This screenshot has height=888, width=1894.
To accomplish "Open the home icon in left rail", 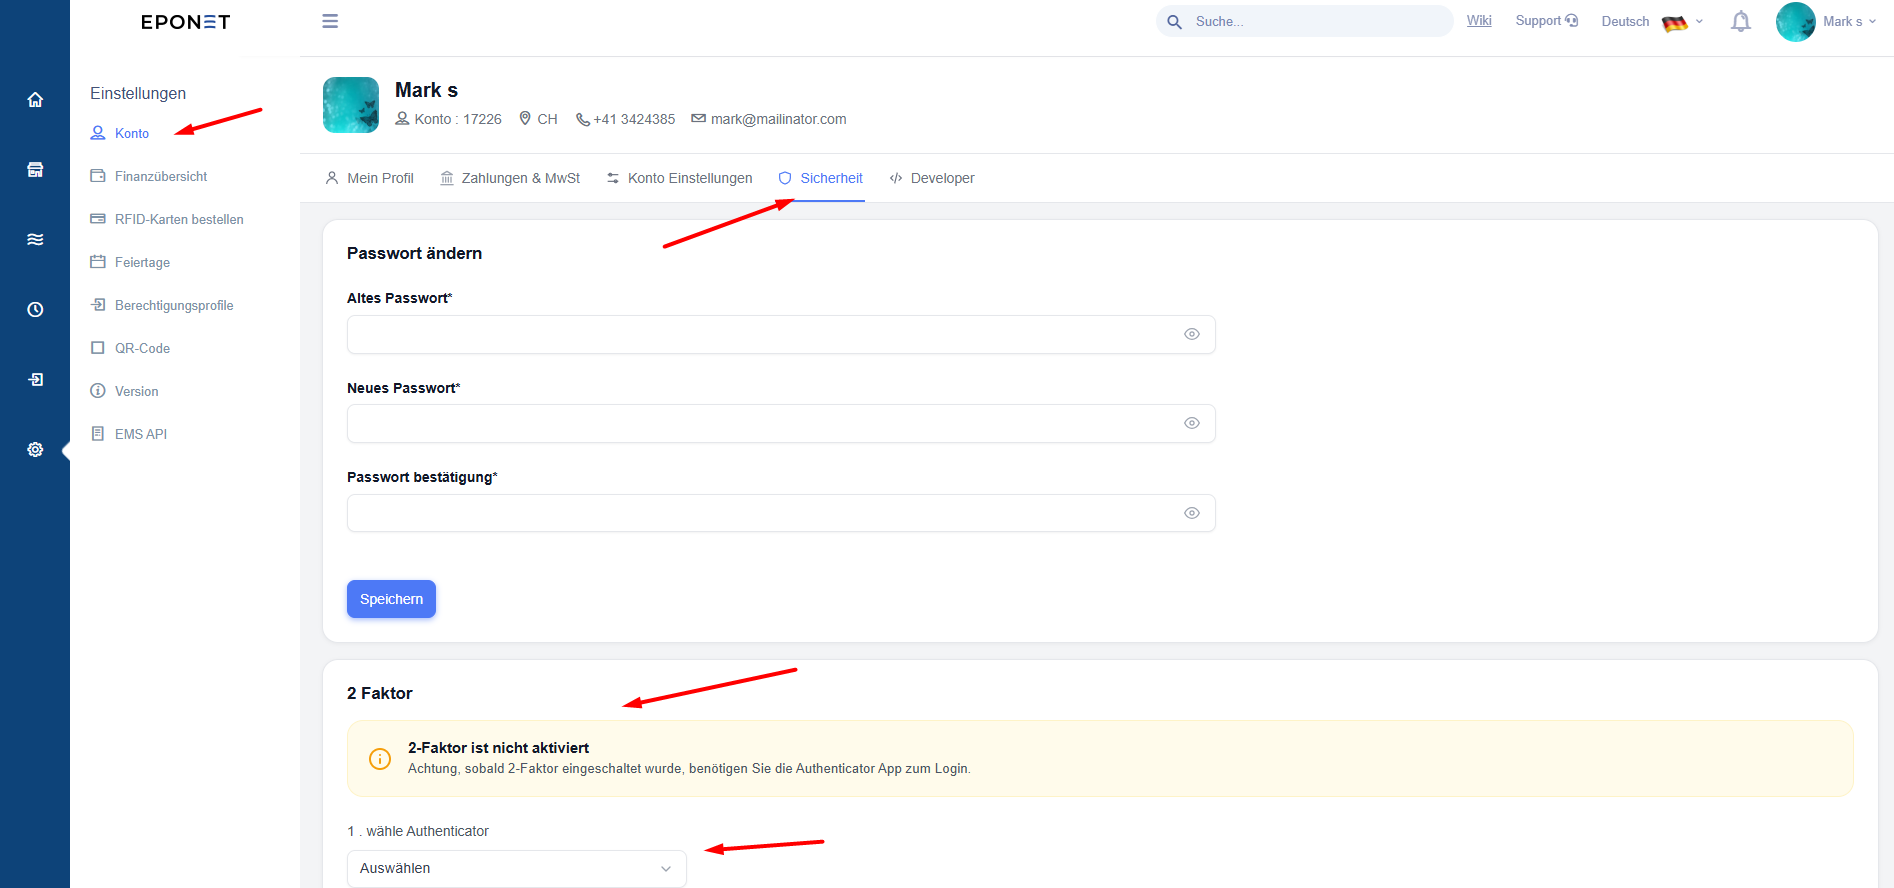I will 35,100.
